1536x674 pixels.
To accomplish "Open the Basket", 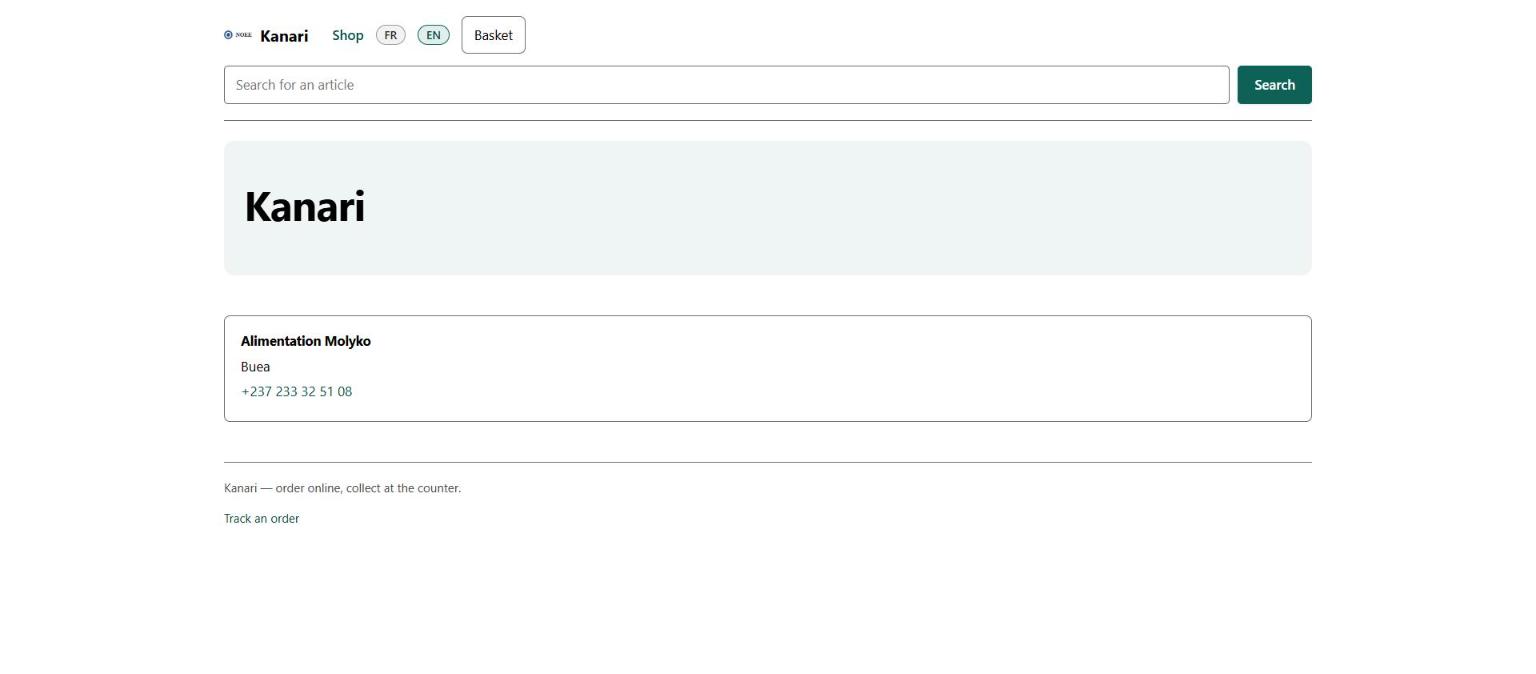I will (x=493, y=35).
